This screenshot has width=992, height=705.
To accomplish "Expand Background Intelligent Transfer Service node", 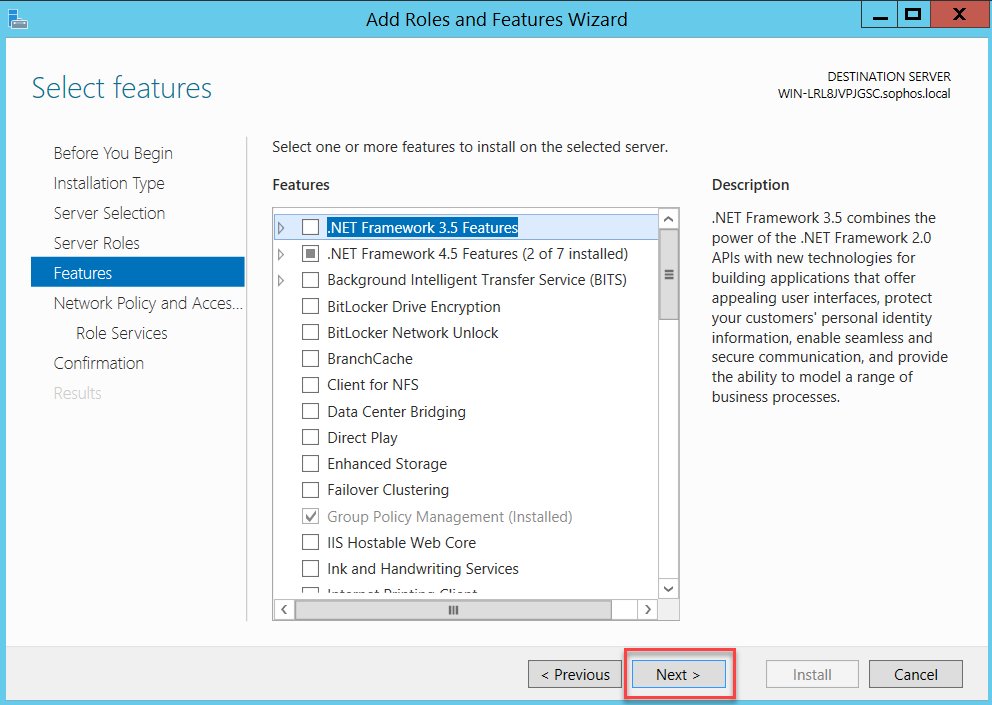I will tap(282, 280).
